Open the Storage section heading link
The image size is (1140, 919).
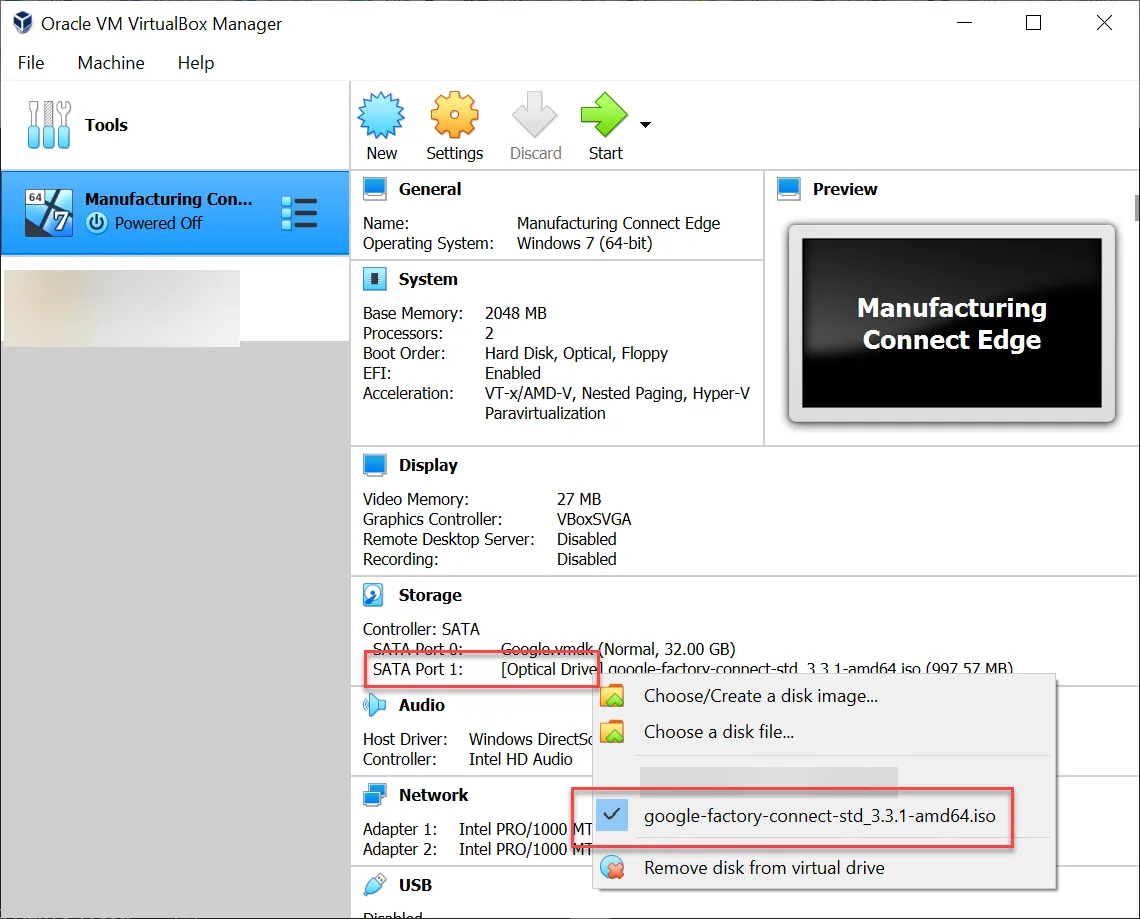pyautogui.click(x=430, y=595)
